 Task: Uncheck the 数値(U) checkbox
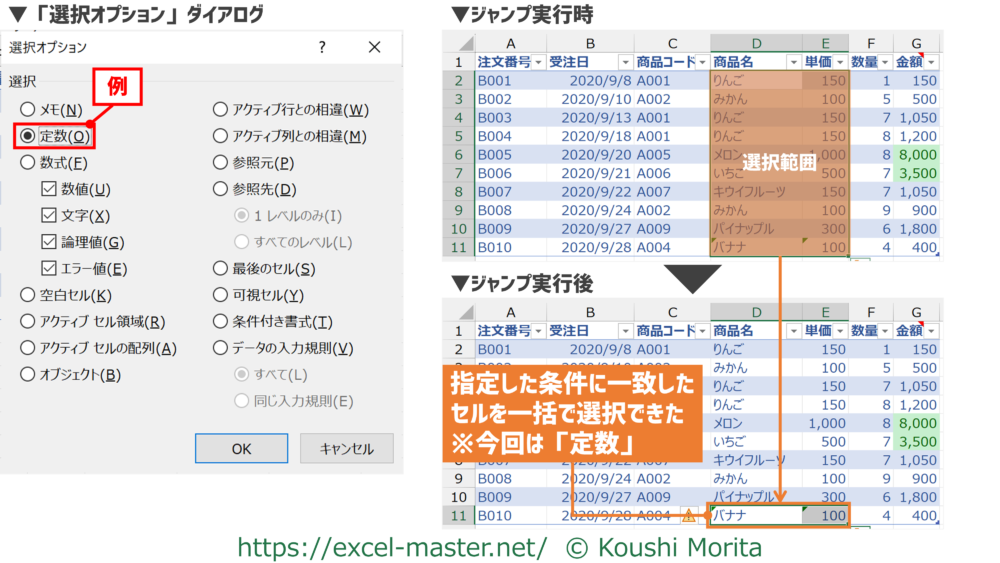[48, 189]
